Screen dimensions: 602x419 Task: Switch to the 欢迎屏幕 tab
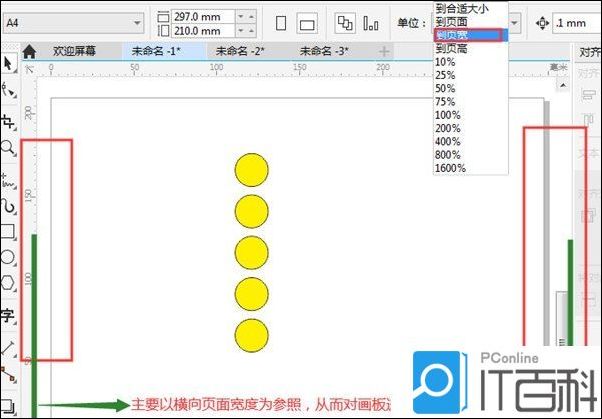click(74, 51)
